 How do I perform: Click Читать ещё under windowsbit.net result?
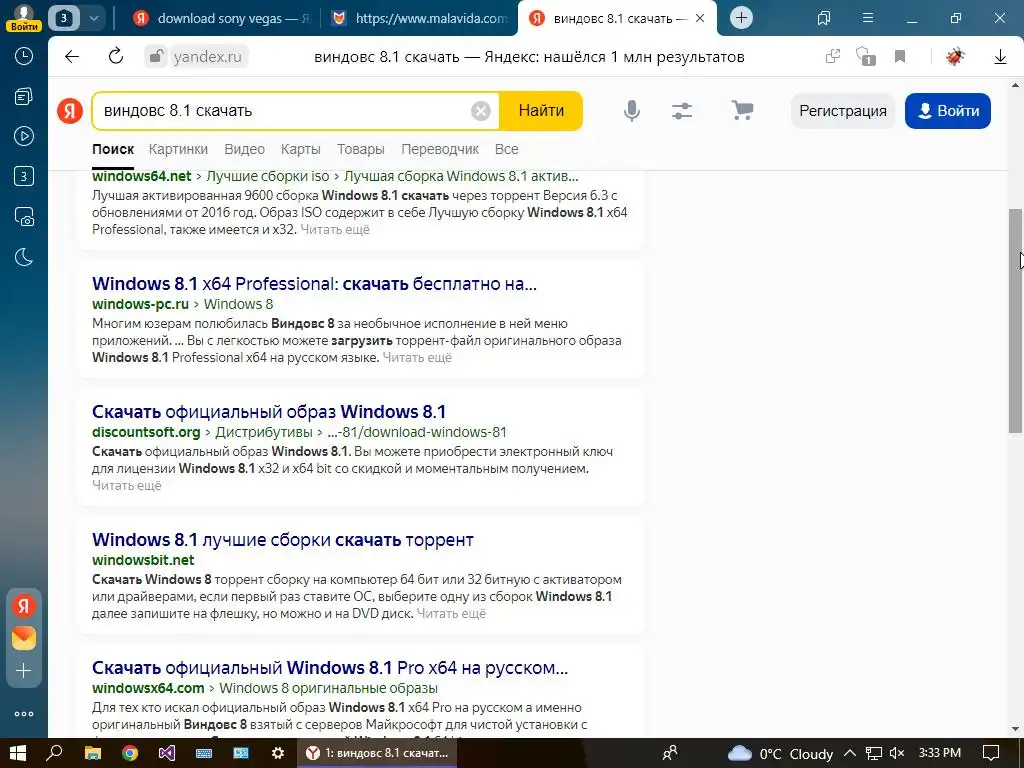pos(451,613)
